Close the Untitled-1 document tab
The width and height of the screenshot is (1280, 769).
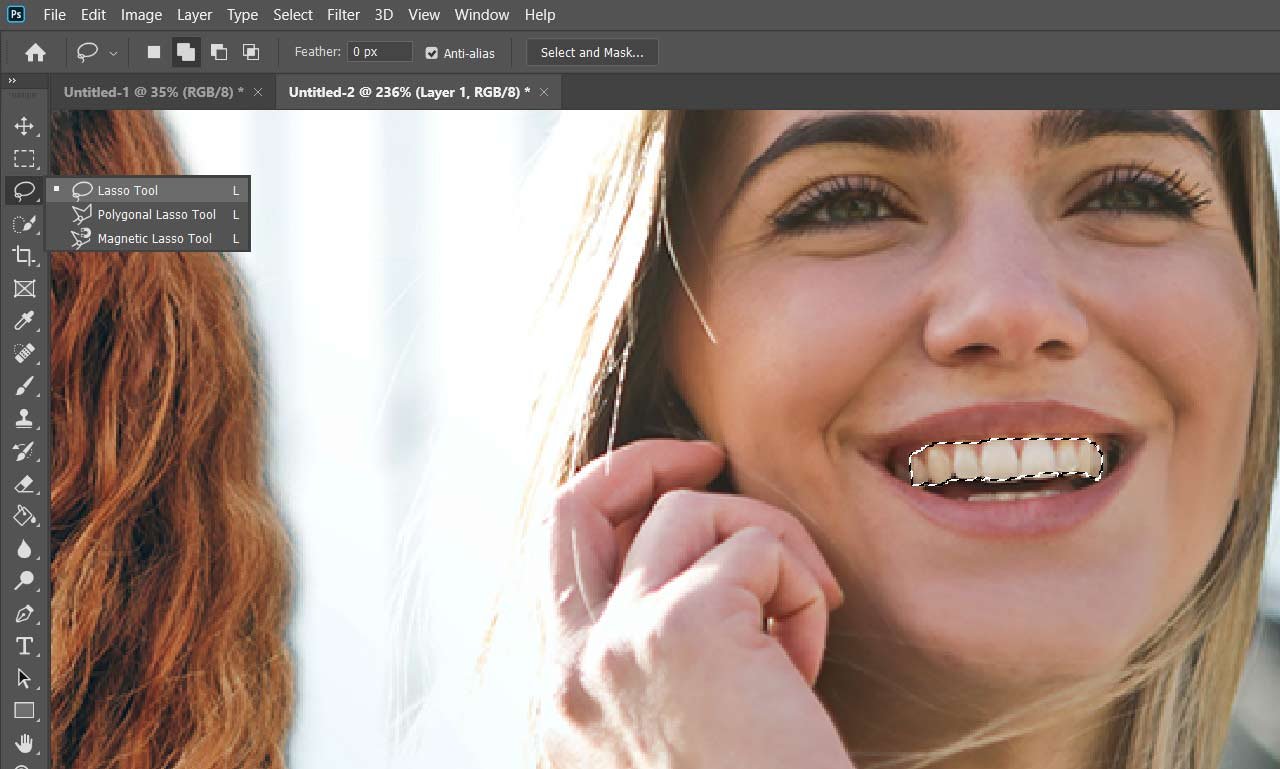(258, 92)
